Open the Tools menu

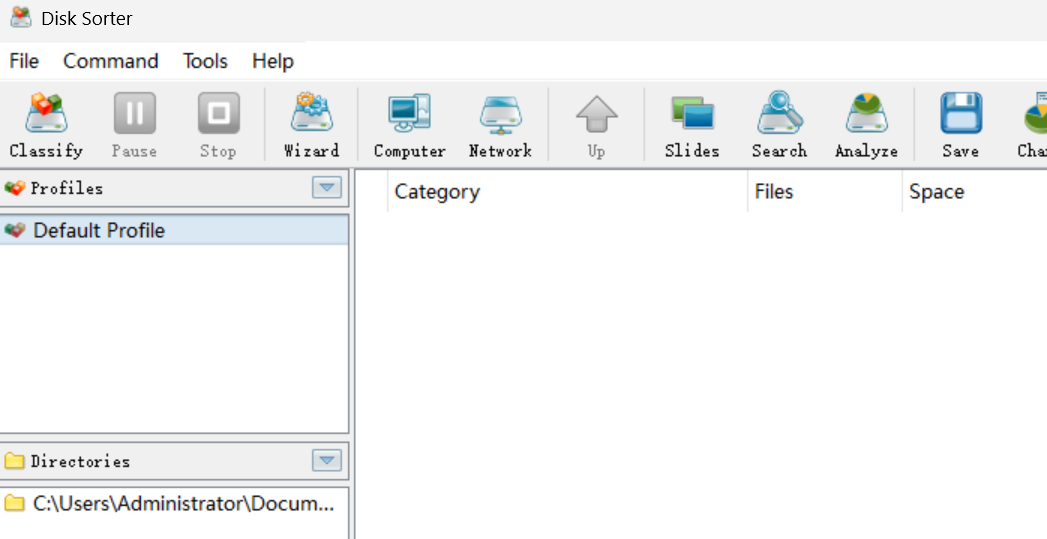pos(205,61)
